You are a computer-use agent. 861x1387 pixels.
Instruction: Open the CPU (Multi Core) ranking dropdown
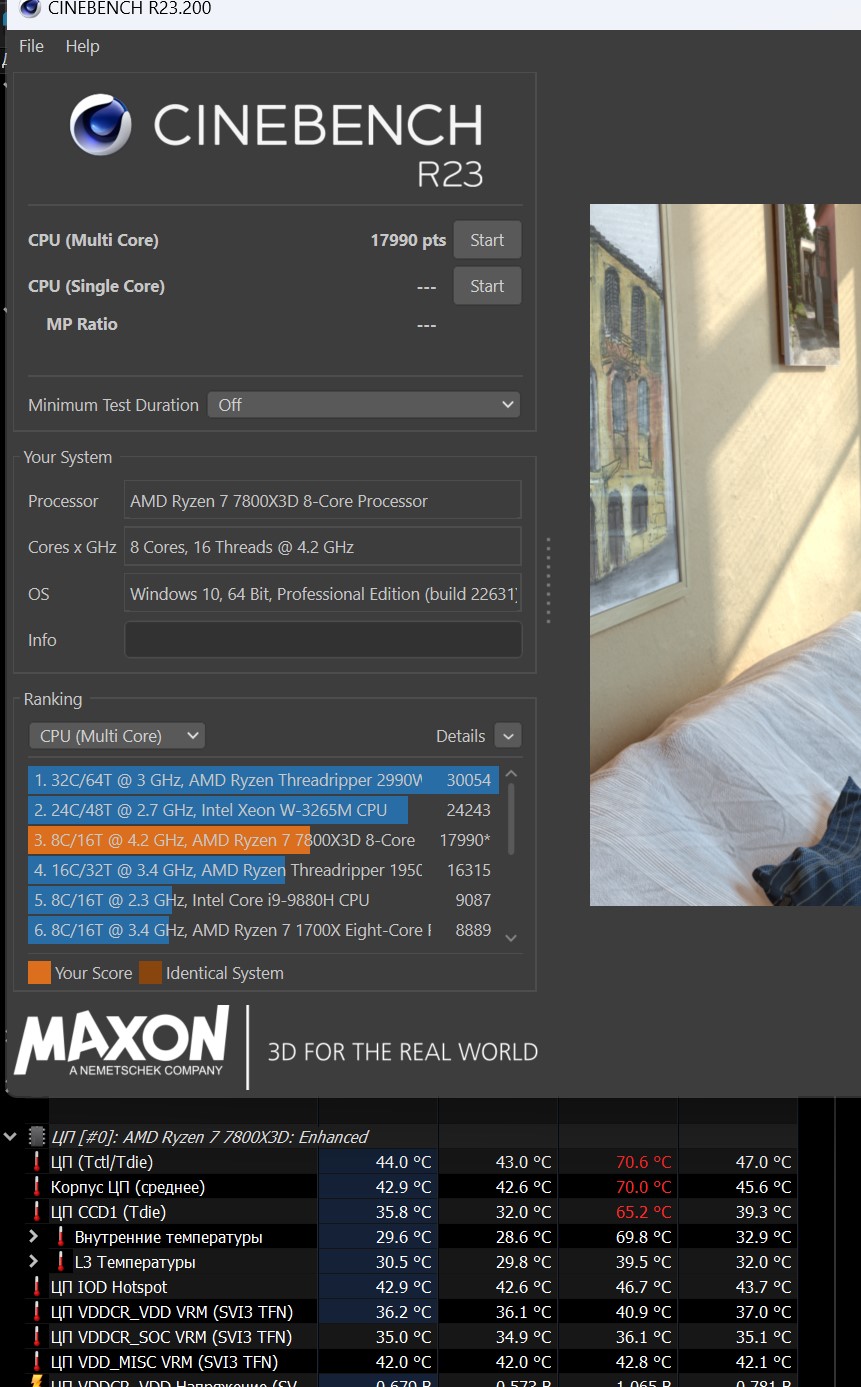[117, 736]
